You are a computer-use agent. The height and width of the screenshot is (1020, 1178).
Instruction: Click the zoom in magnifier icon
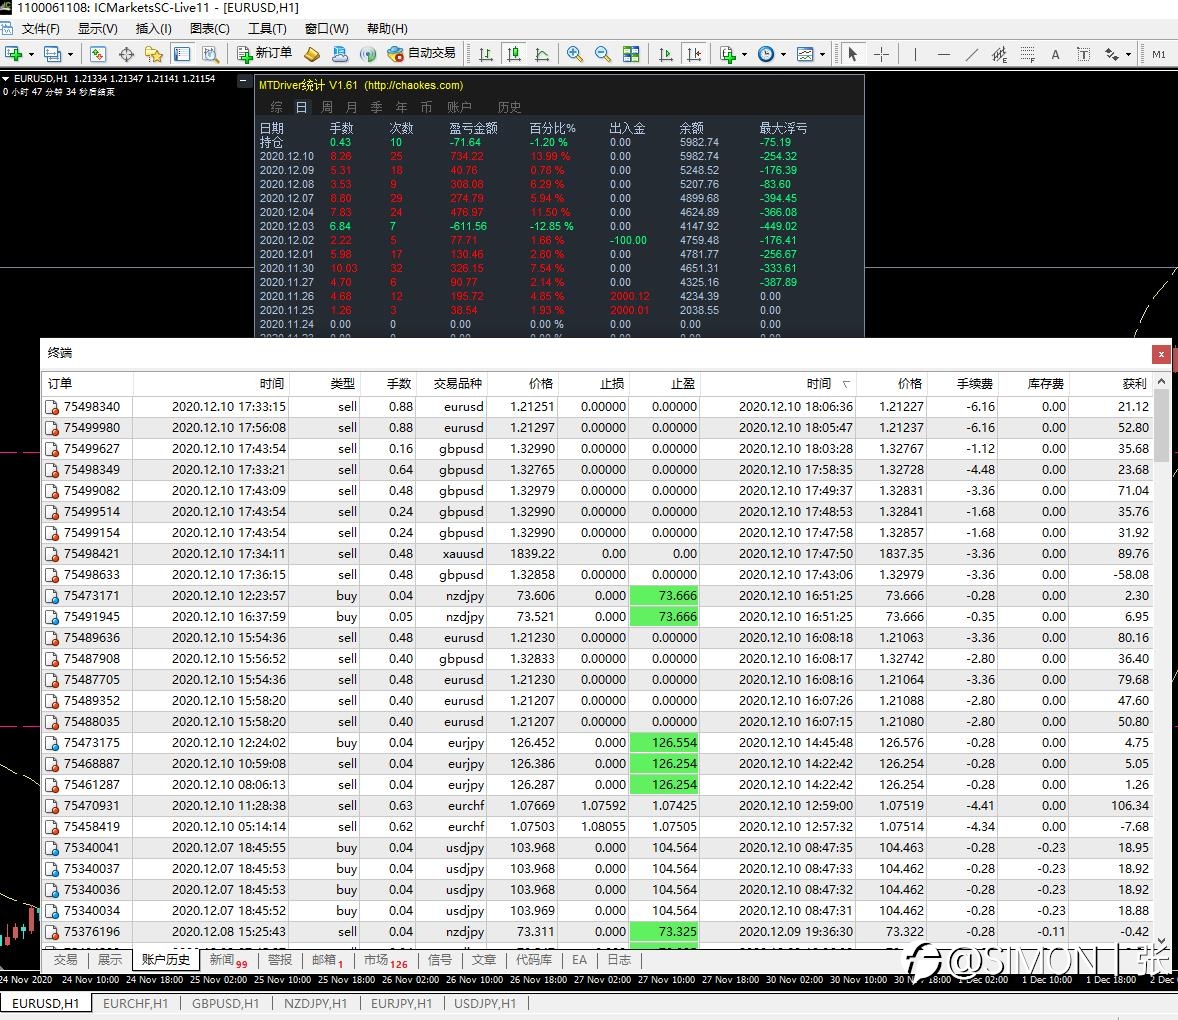click(575, 54)
